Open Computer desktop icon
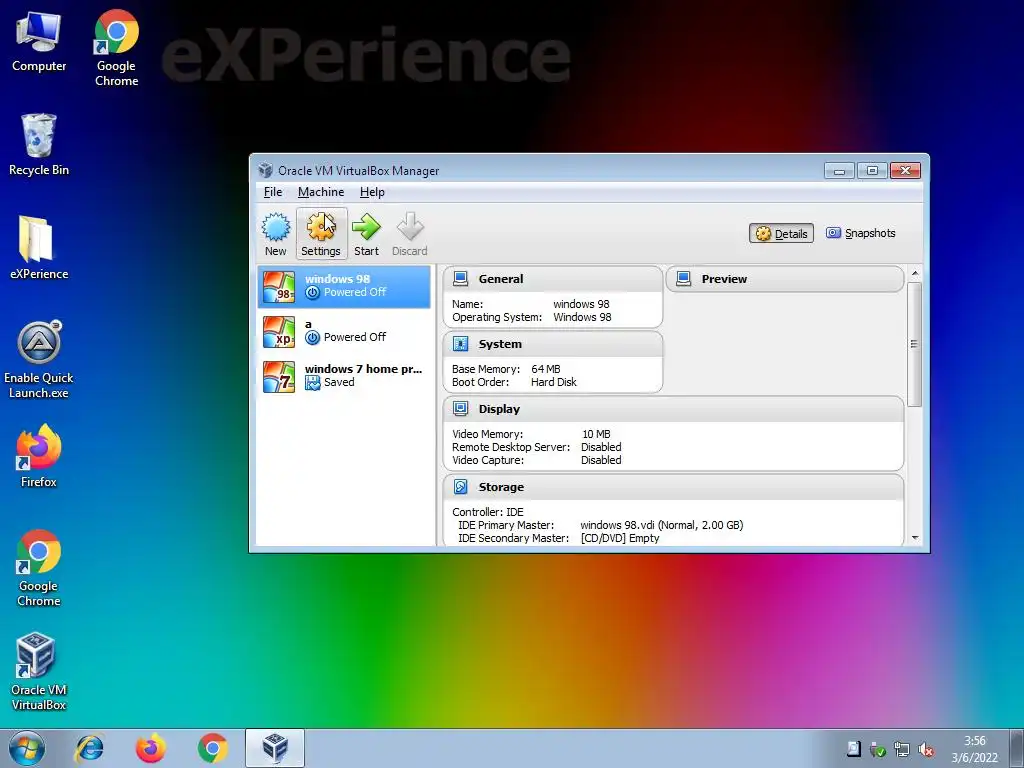 39,42
